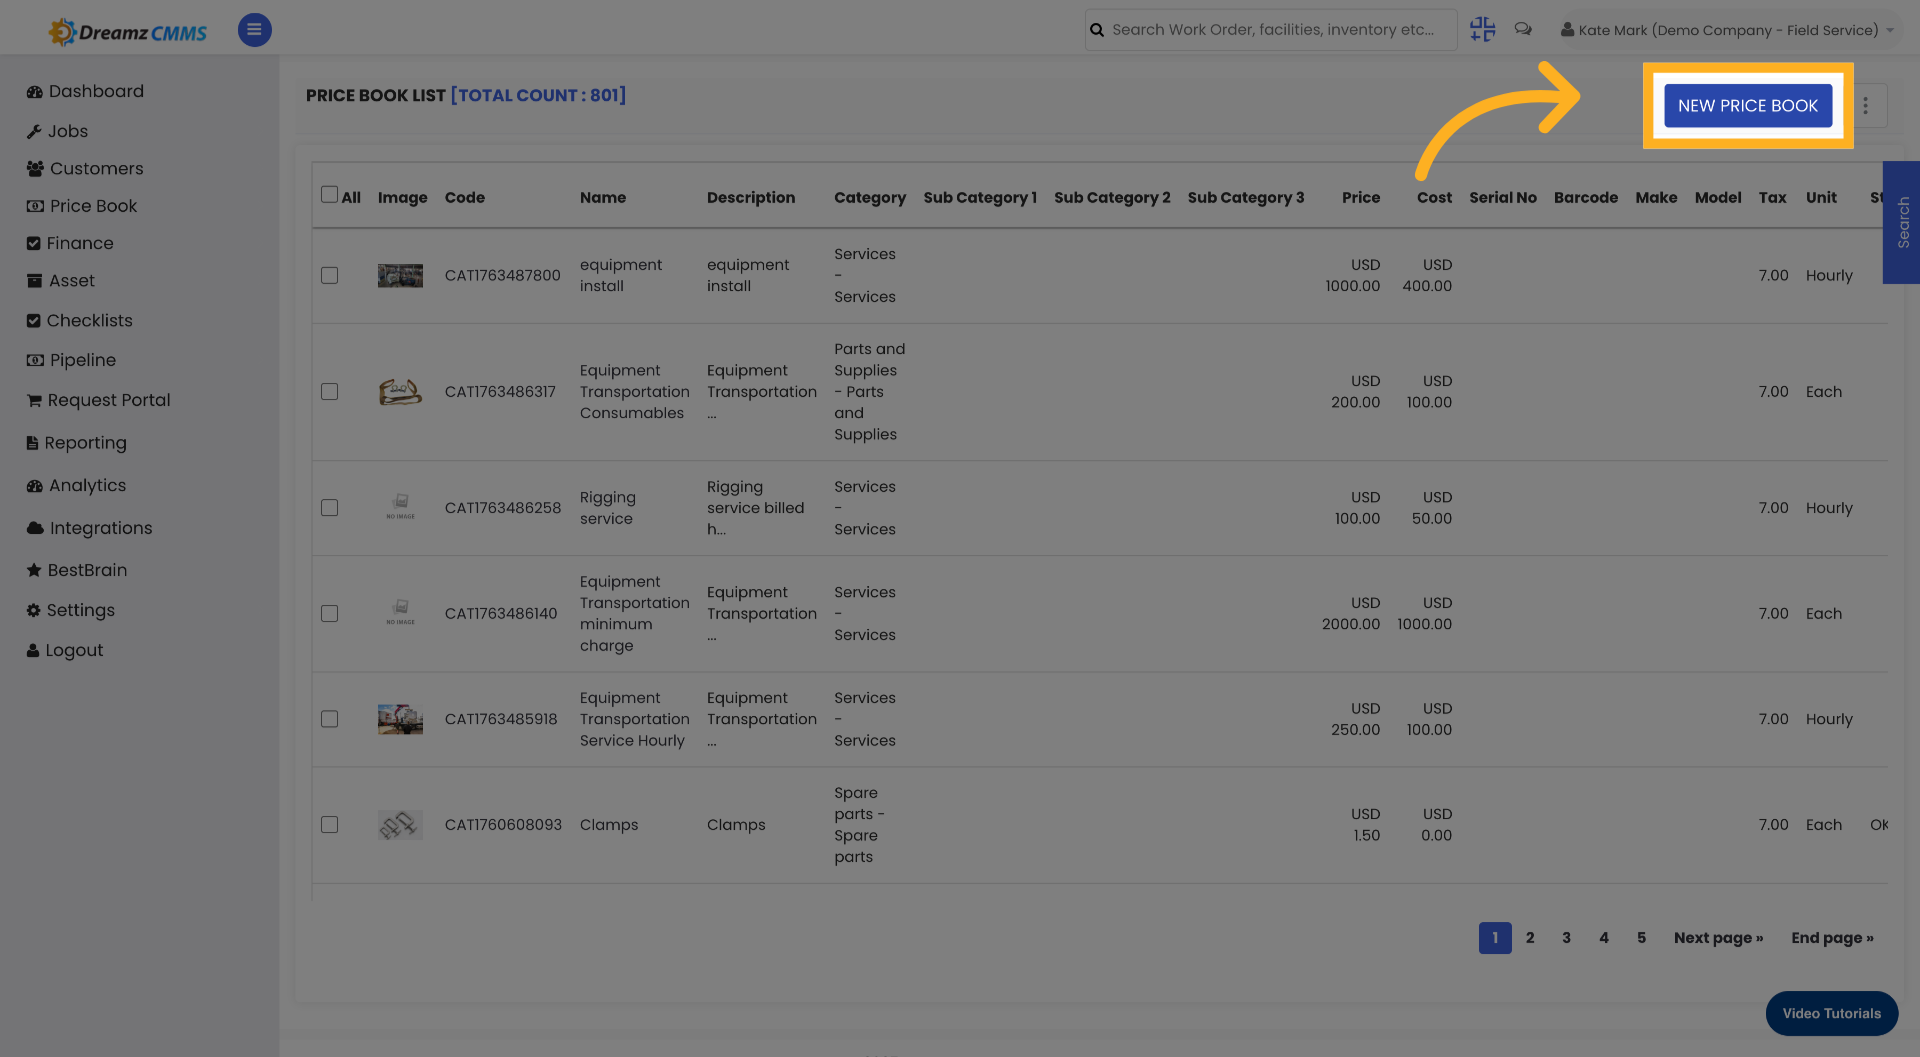Click the current page 1 button
This screenshot has height=1057, width=1920.
[x=1495, y=937]
